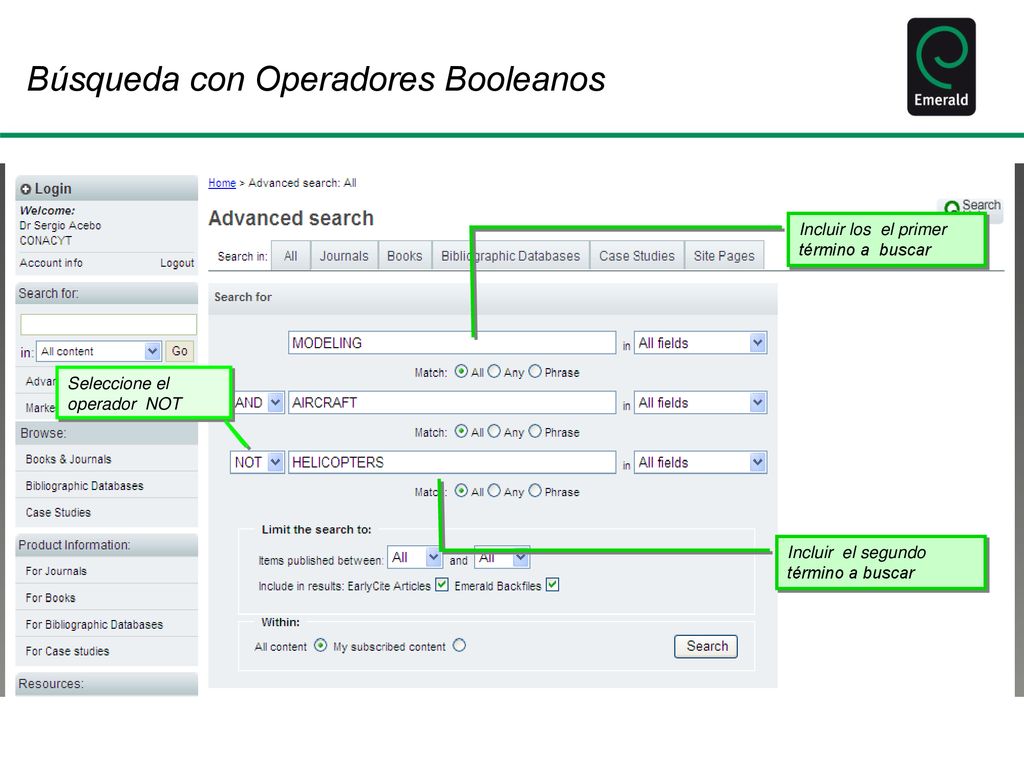Click the Emerald logo

[941, 67]
